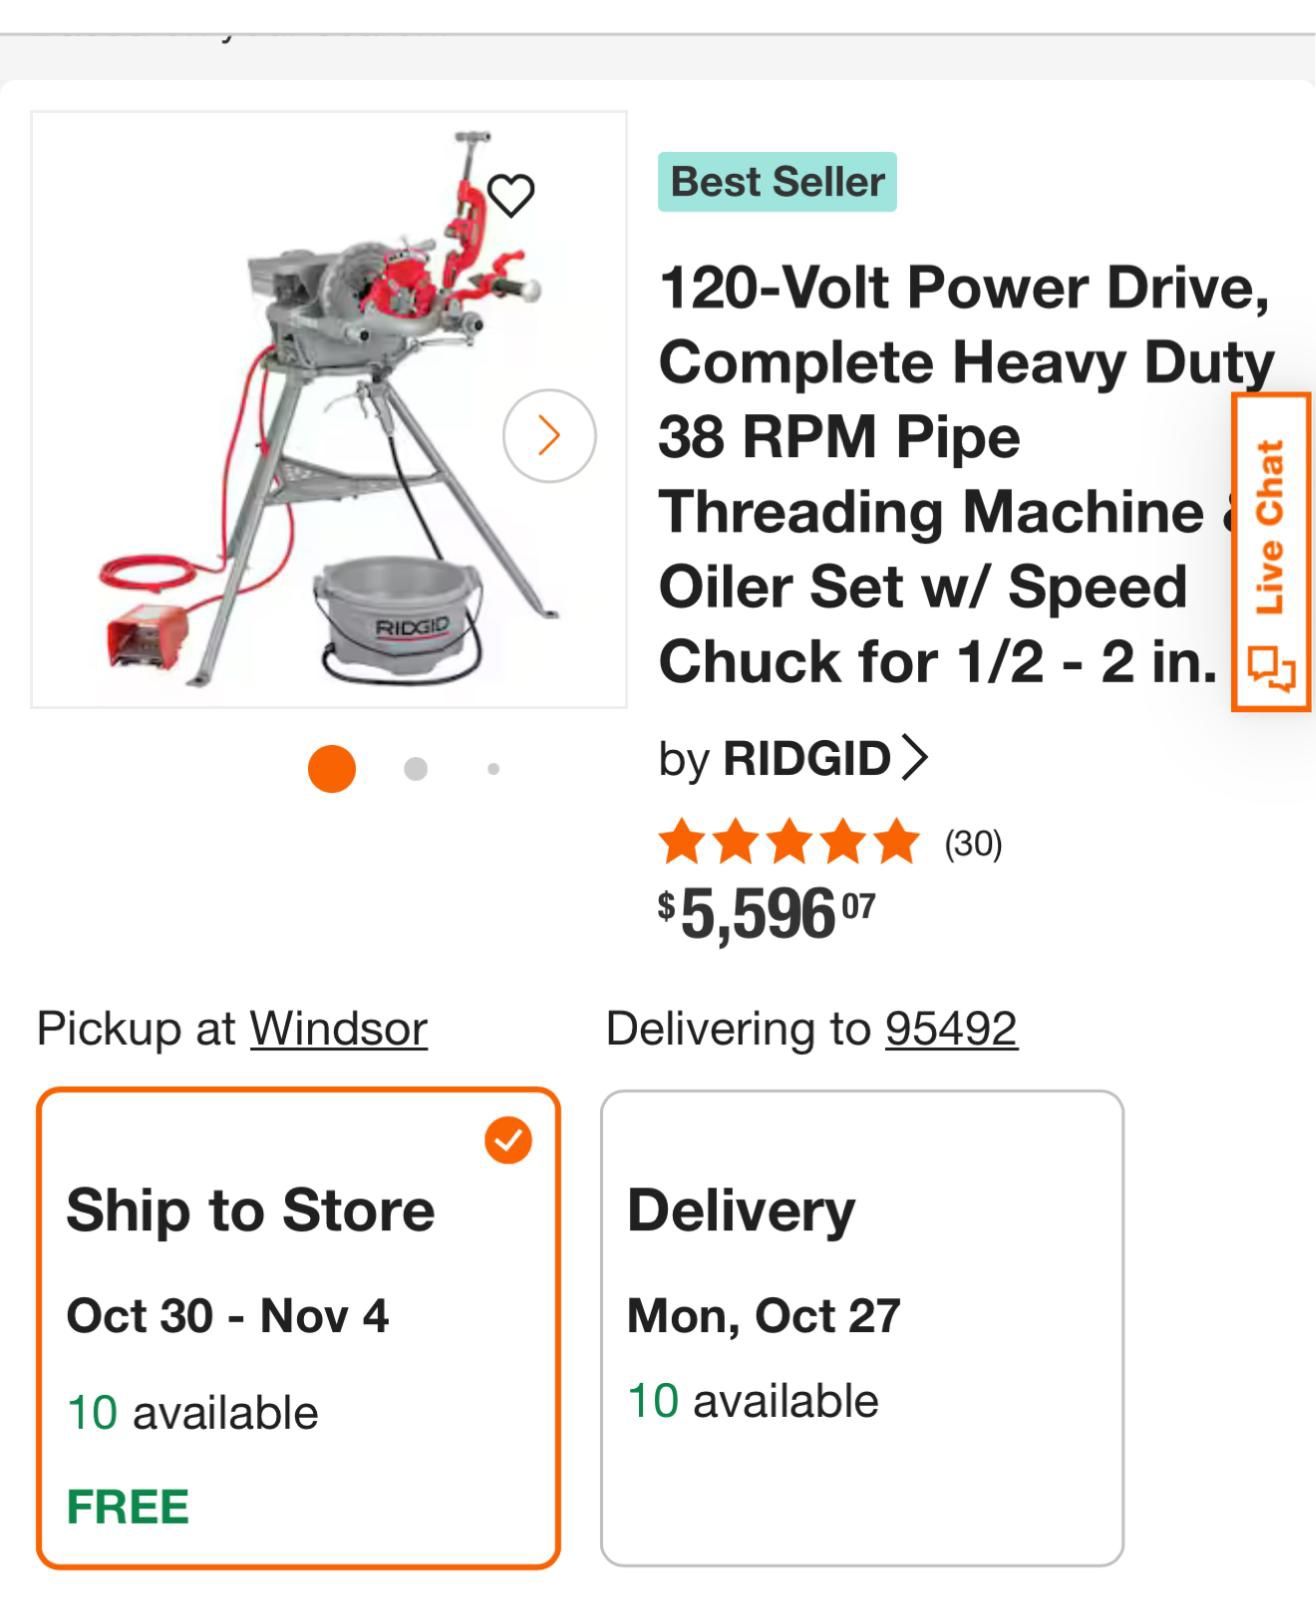The image size is (1316, 1600).
Task: Open the (30) reviews count
Action: [973, 844]
